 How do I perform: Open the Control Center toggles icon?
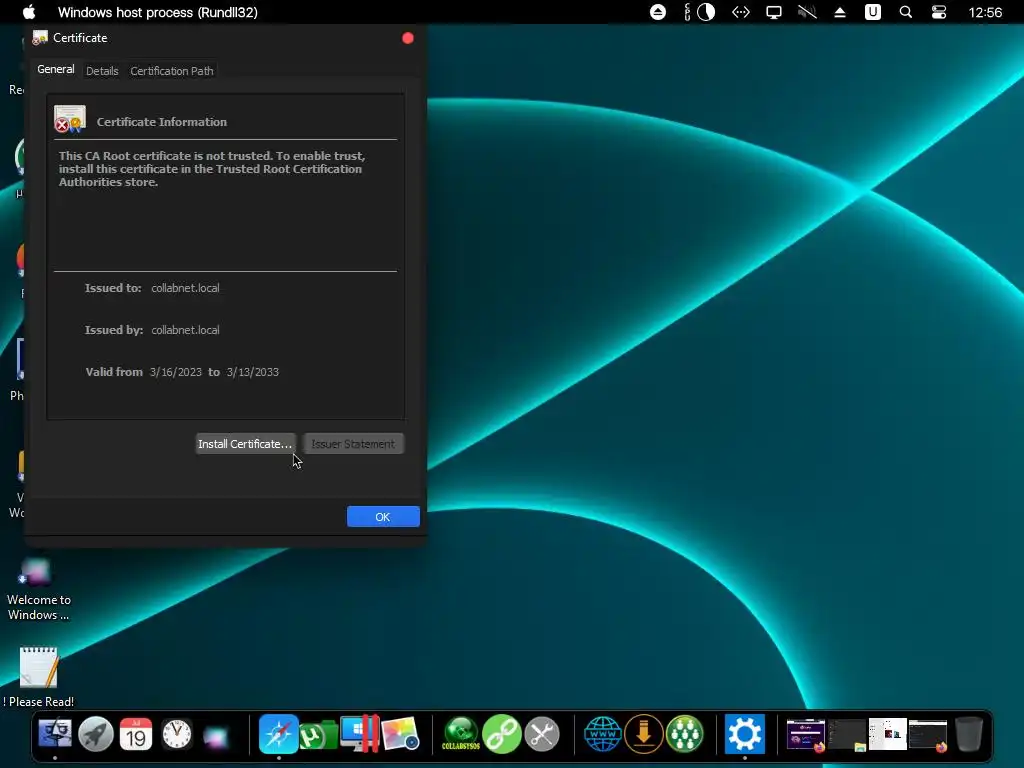939,12
